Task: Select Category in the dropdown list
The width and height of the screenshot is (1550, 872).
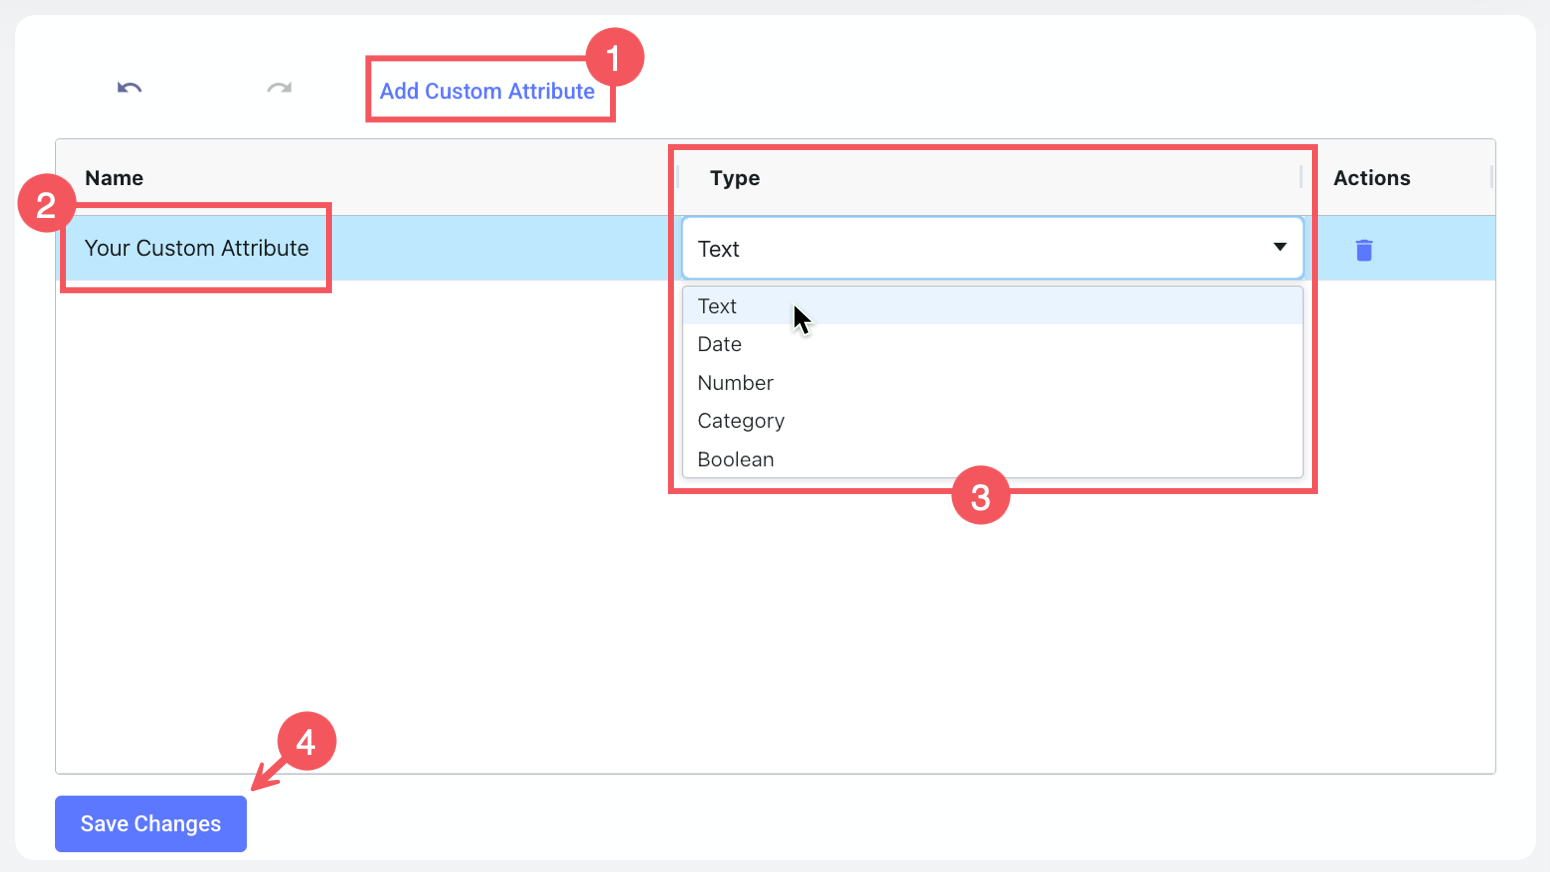Action: [x=741, y=421]
